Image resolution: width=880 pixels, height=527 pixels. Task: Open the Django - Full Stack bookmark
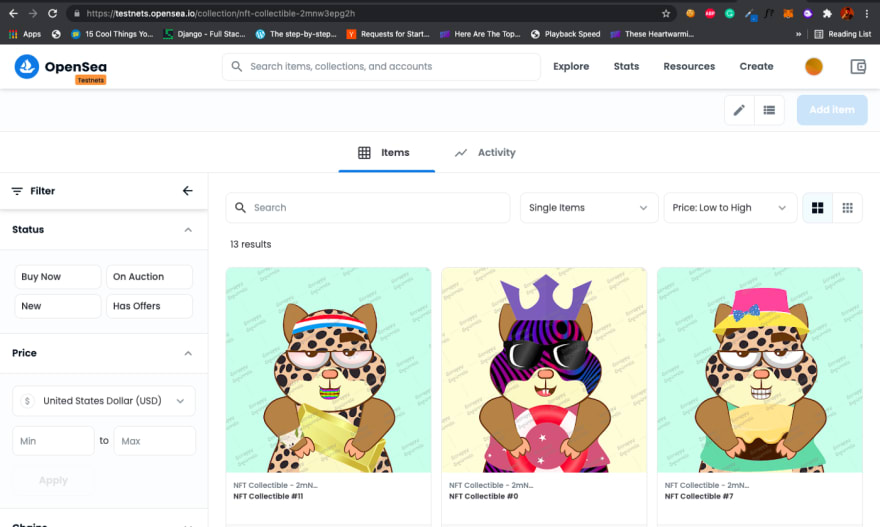(x=204, y=34)
